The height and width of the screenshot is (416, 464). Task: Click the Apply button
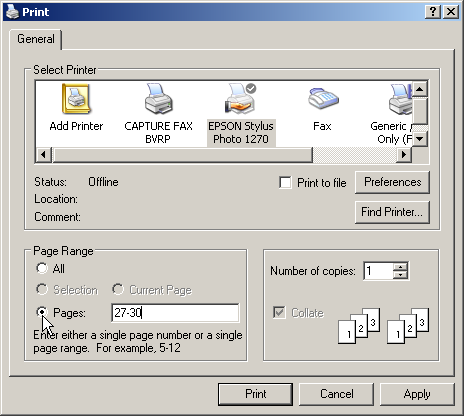pyautogui.click(x=417, y=394)
